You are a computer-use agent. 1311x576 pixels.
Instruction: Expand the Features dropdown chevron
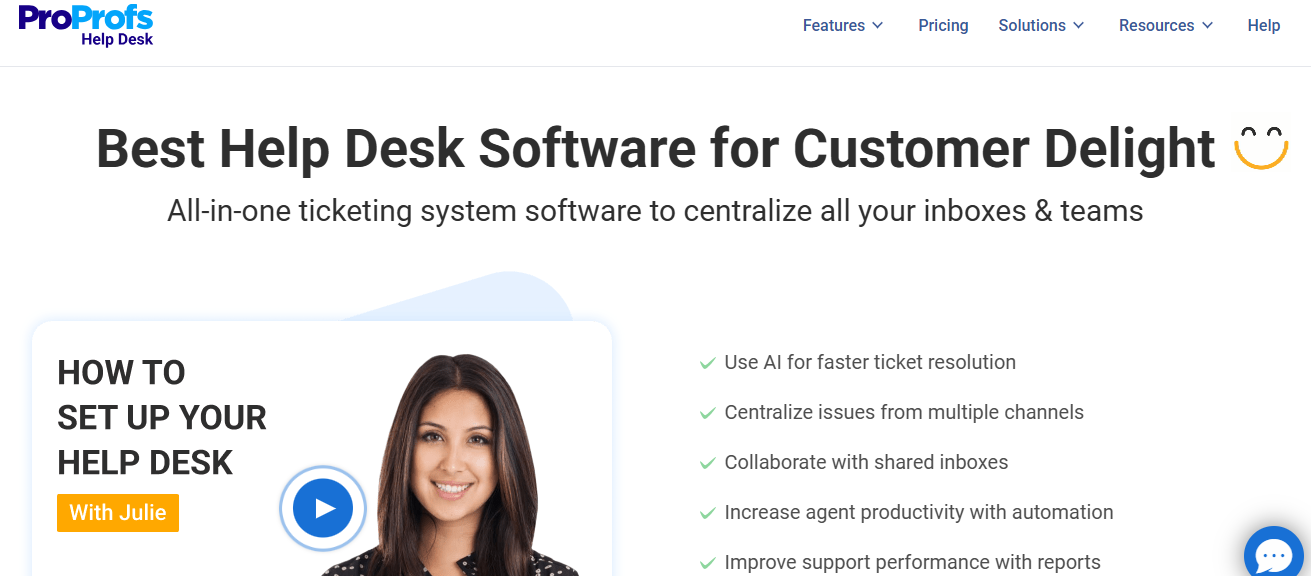pyautogui.click(x=877, y=26)
